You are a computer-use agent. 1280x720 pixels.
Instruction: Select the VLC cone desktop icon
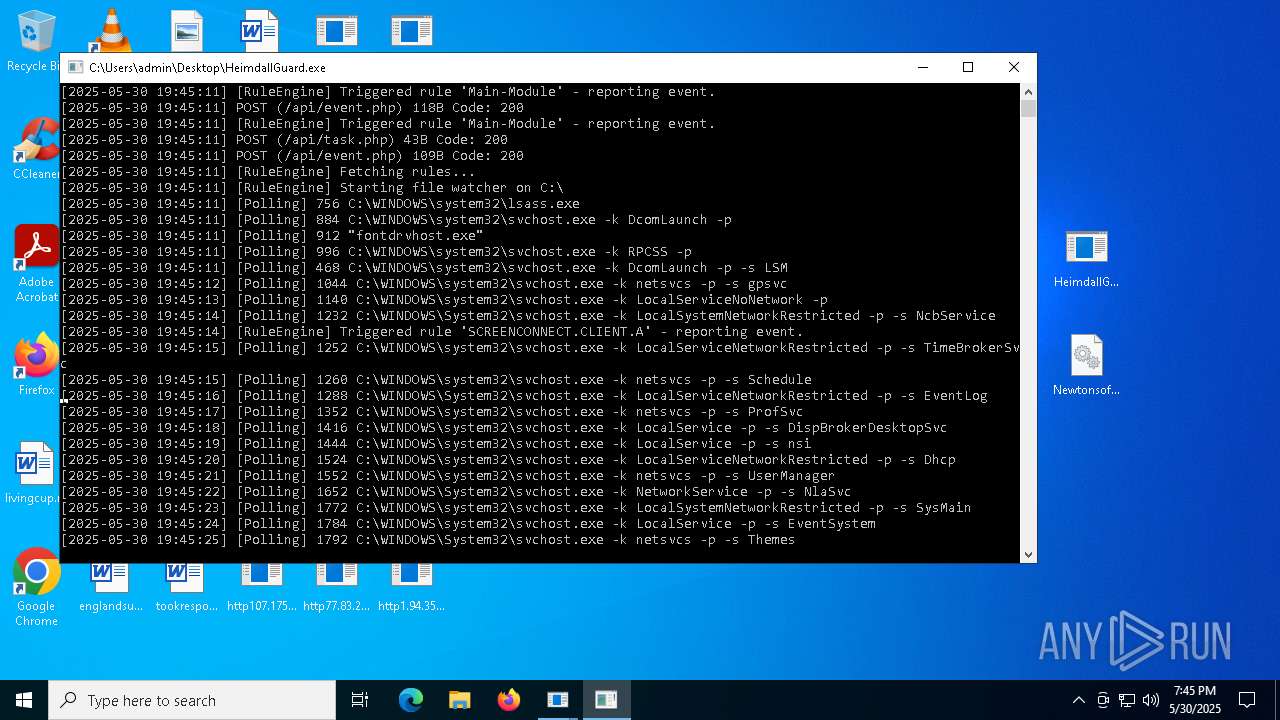point(111,30)
